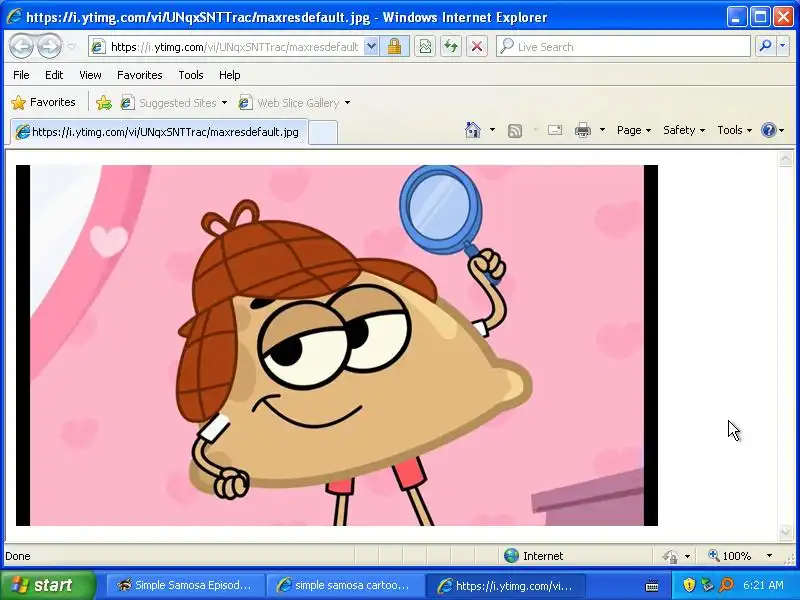This screenshot has height=600, width=800.
Task: Go forward with the Forward arrow button
Action: tap(49, 46)
